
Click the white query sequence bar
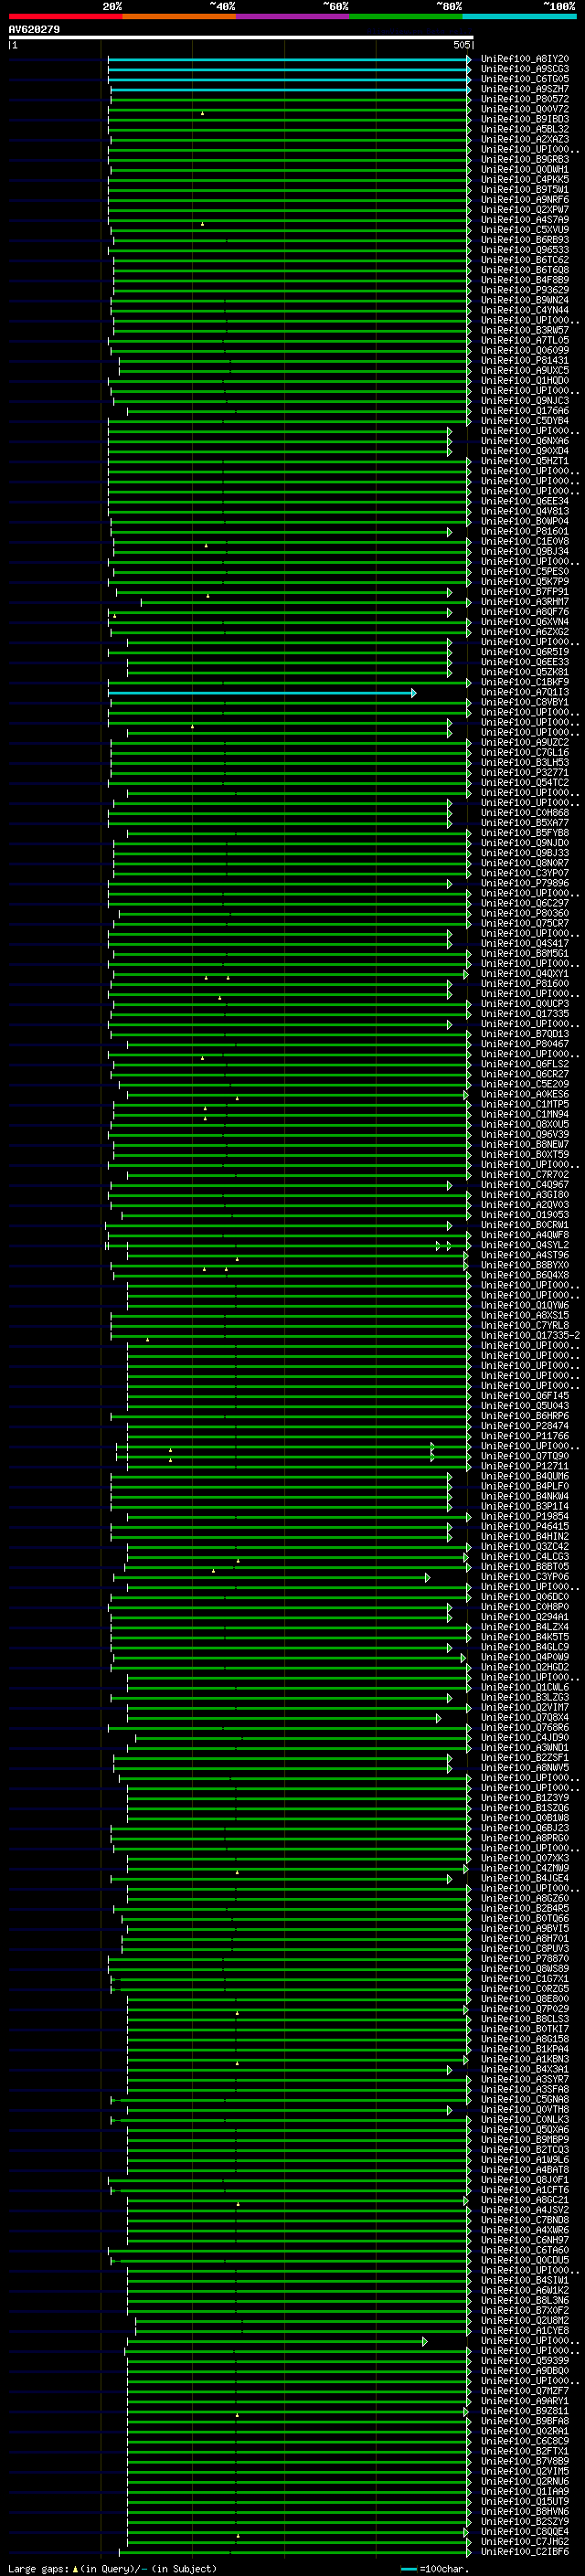[241, 38]
